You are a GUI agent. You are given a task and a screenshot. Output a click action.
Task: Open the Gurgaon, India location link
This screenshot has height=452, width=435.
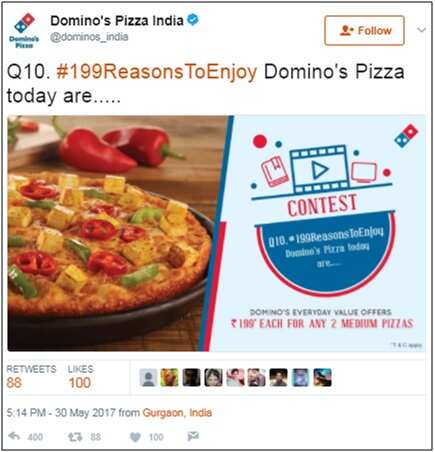(177, 412)
